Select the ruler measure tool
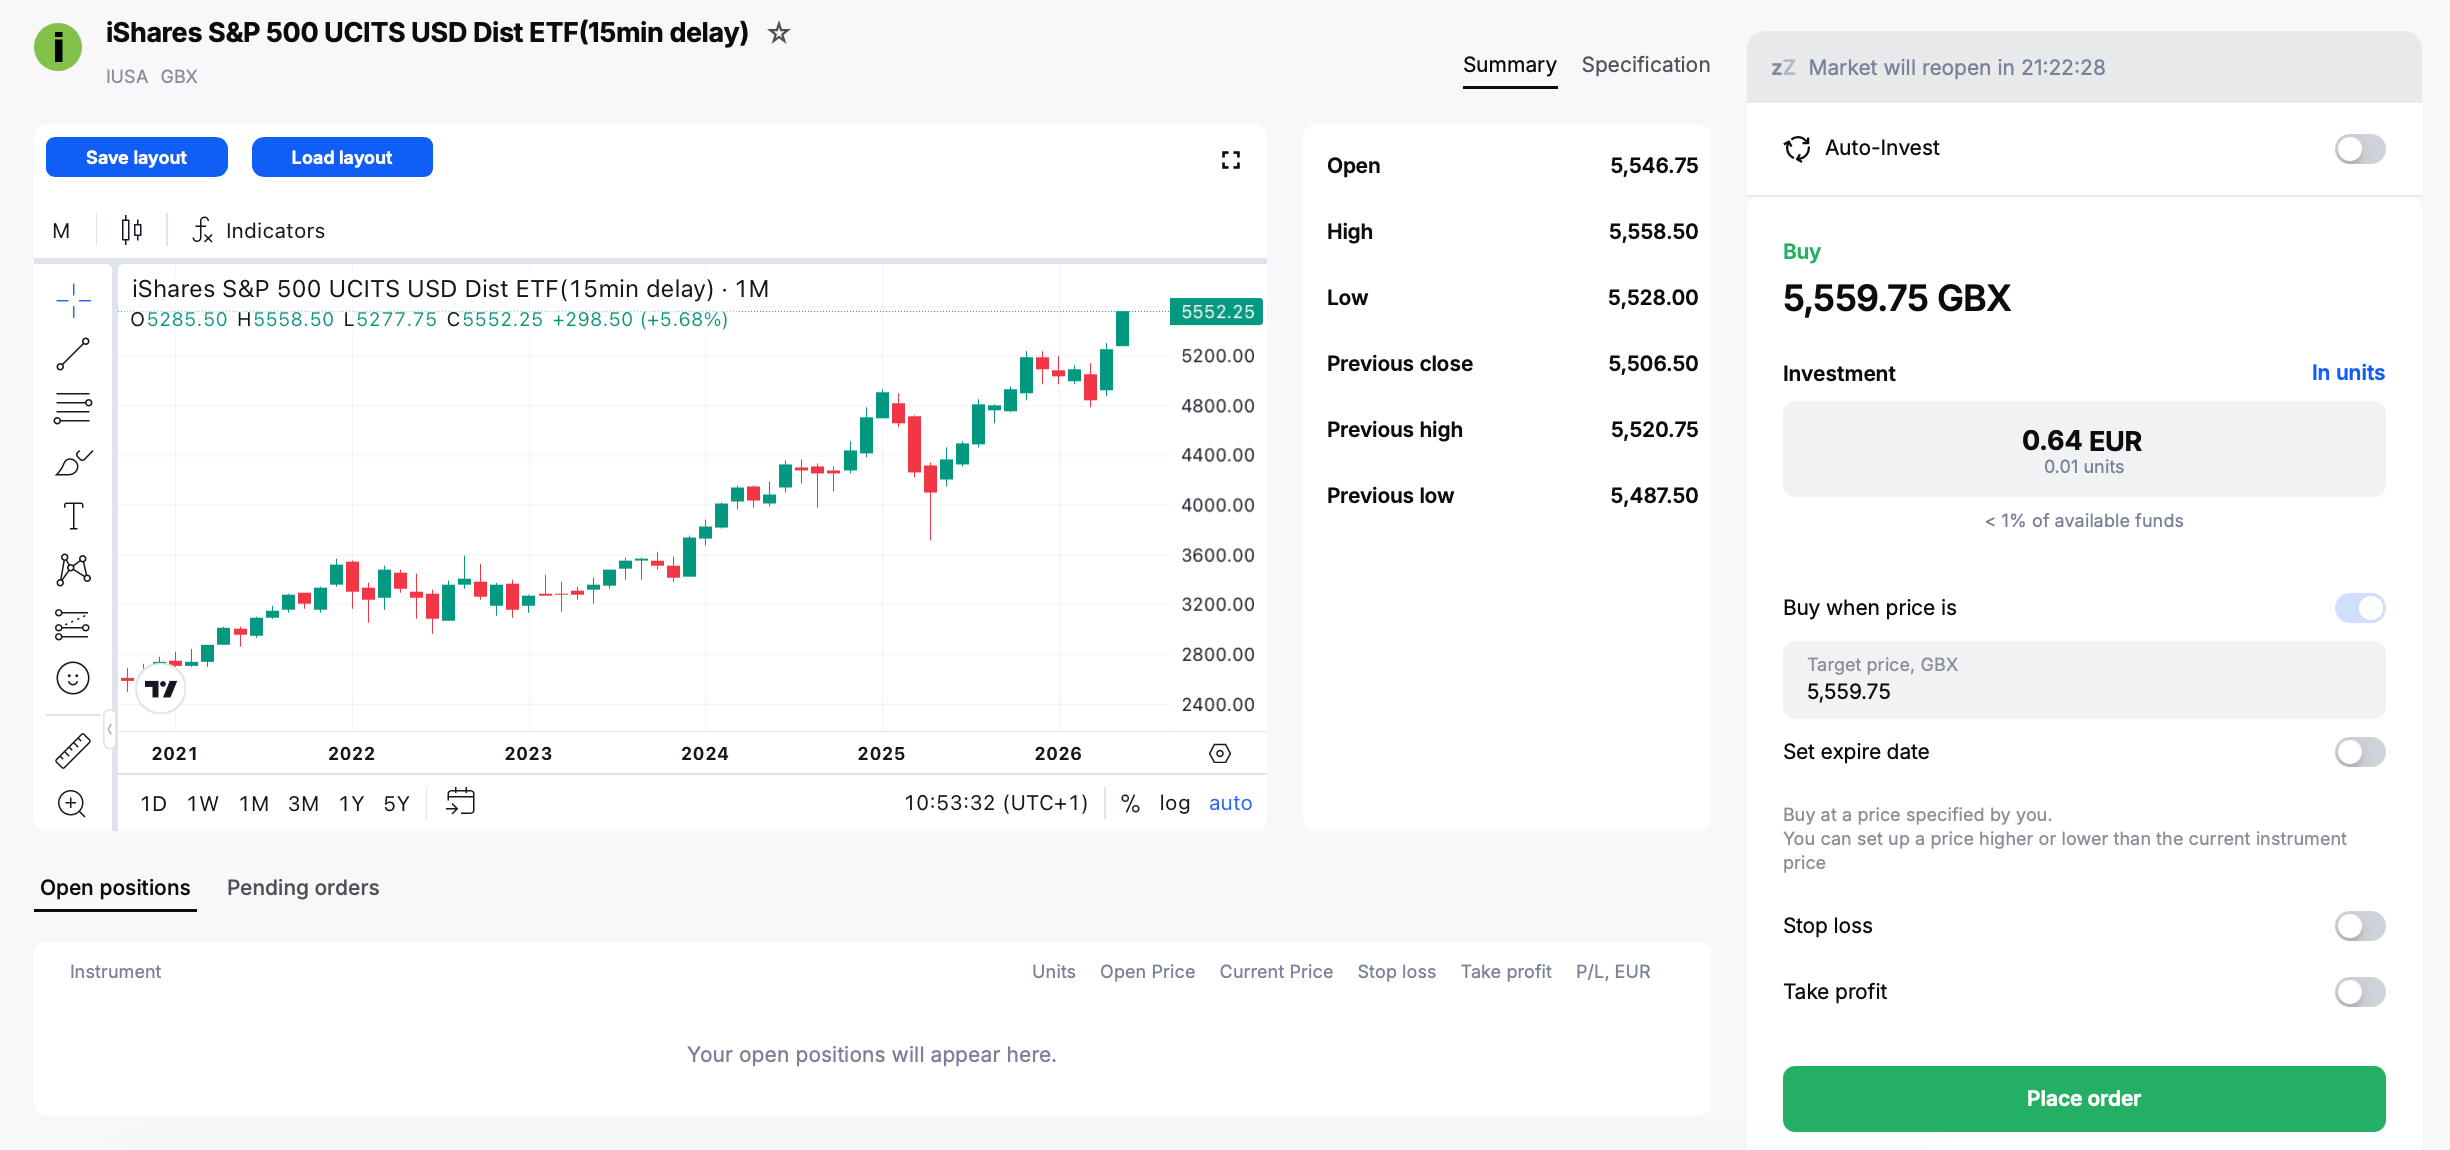The image size is (2450, 1150). (73, 750)
